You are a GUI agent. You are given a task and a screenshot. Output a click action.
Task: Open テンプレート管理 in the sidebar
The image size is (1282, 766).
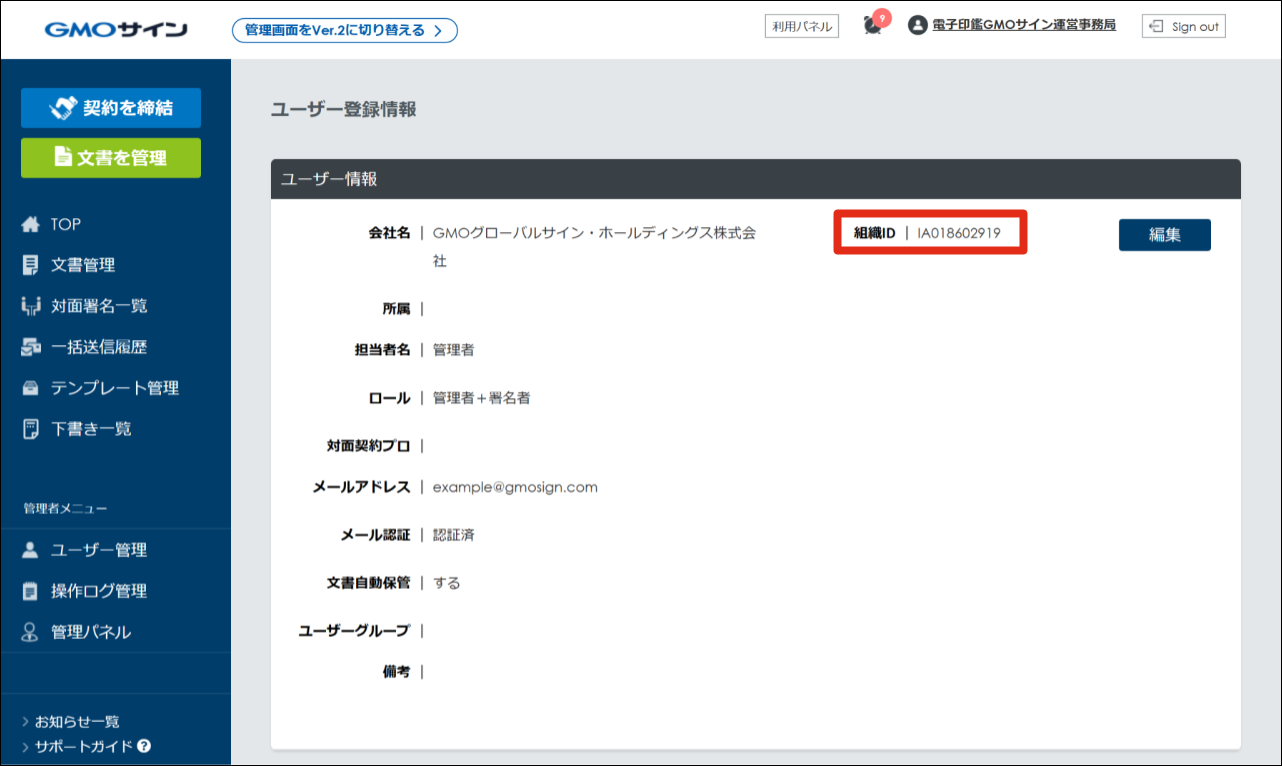[x=116, y=388]
